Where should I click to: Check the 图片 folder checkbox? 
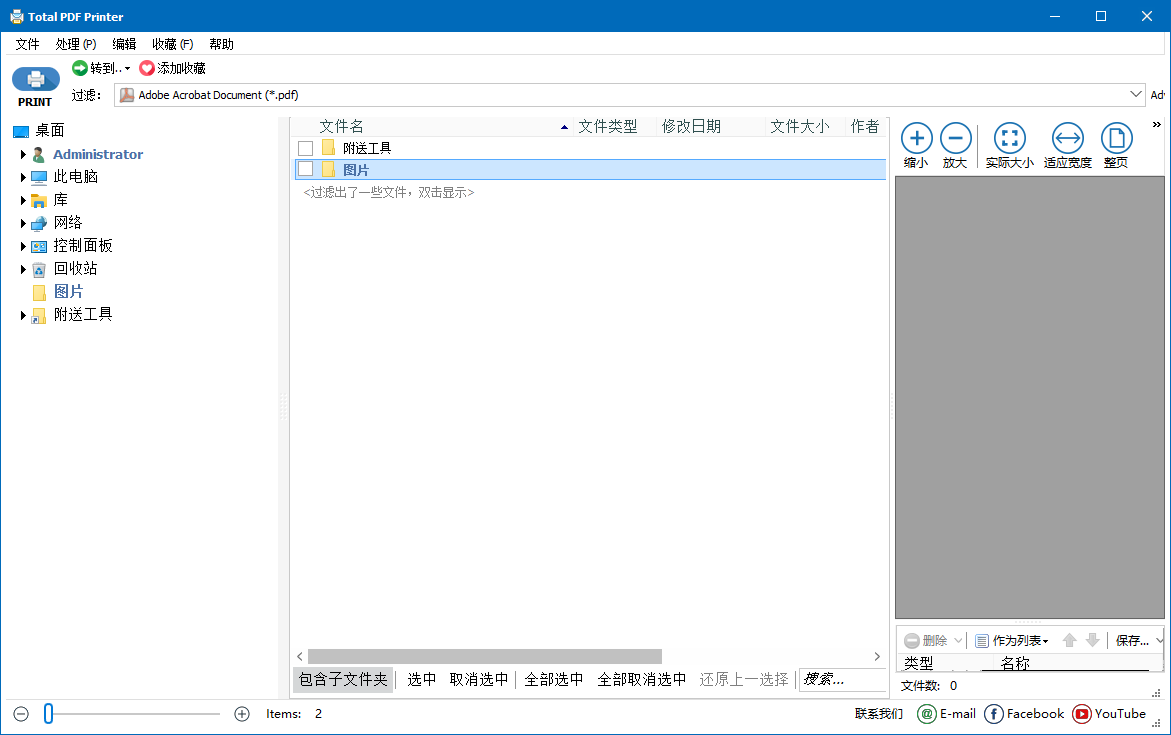(305, 168)
